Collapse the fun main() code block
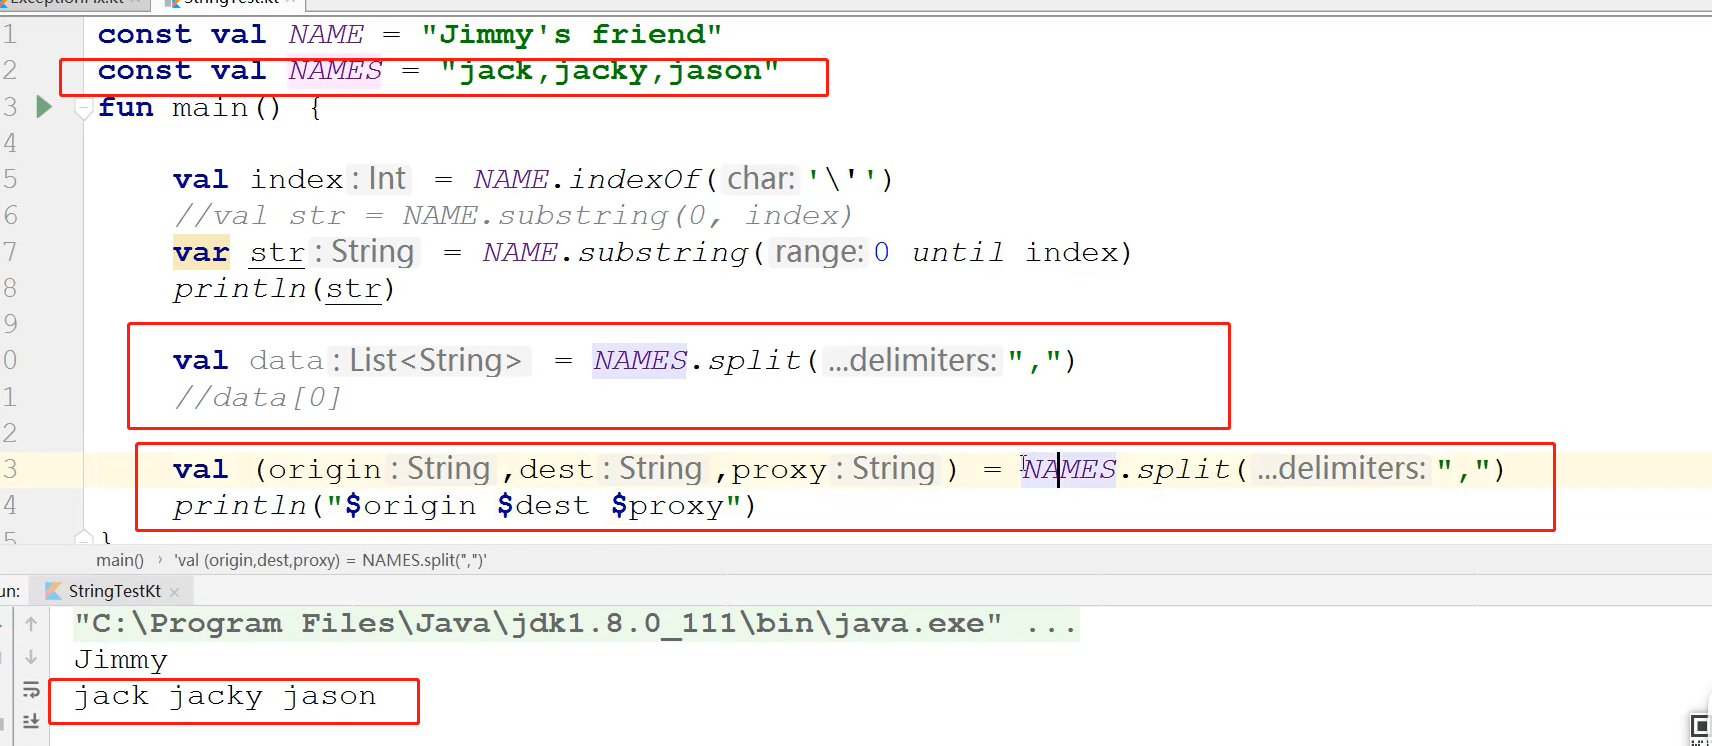Screen dimensions: 1712x746 coord(85,108)
